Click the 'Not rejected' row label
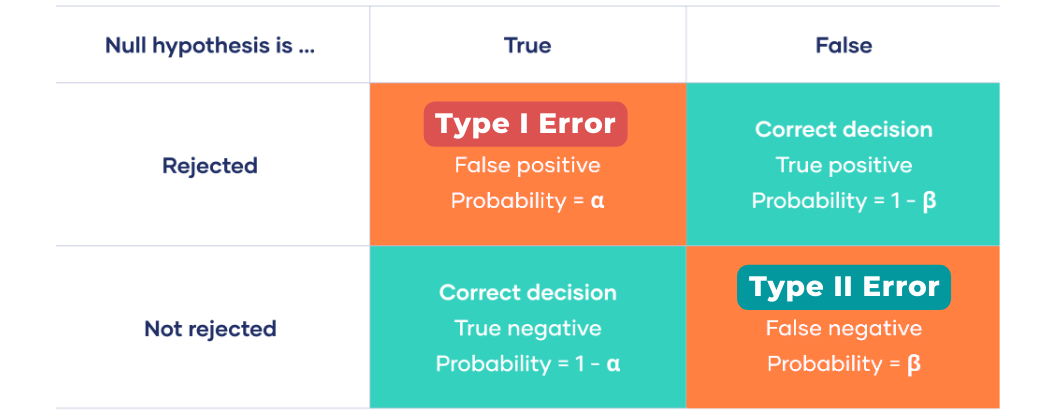The width and height of the screenshot is (1056, 413). (x=210, y=329)
